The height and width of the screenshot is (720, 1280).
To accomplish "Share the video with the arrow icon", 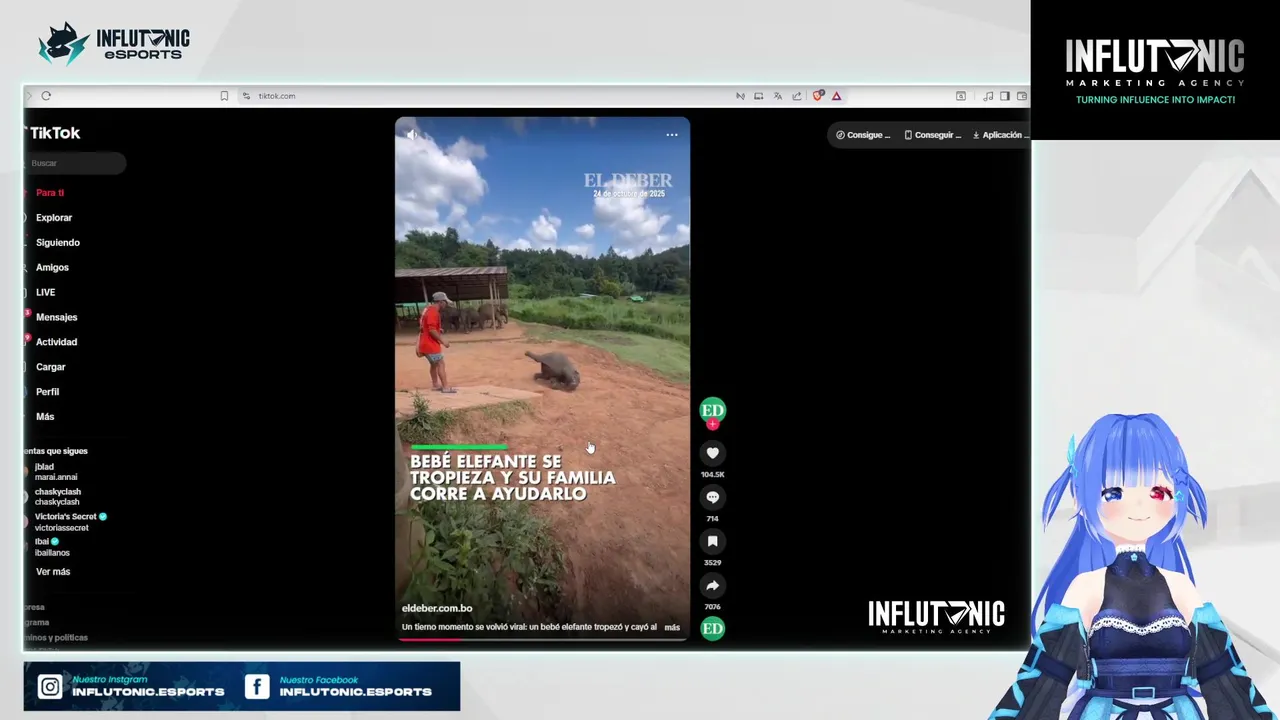I will coord(712,585).
